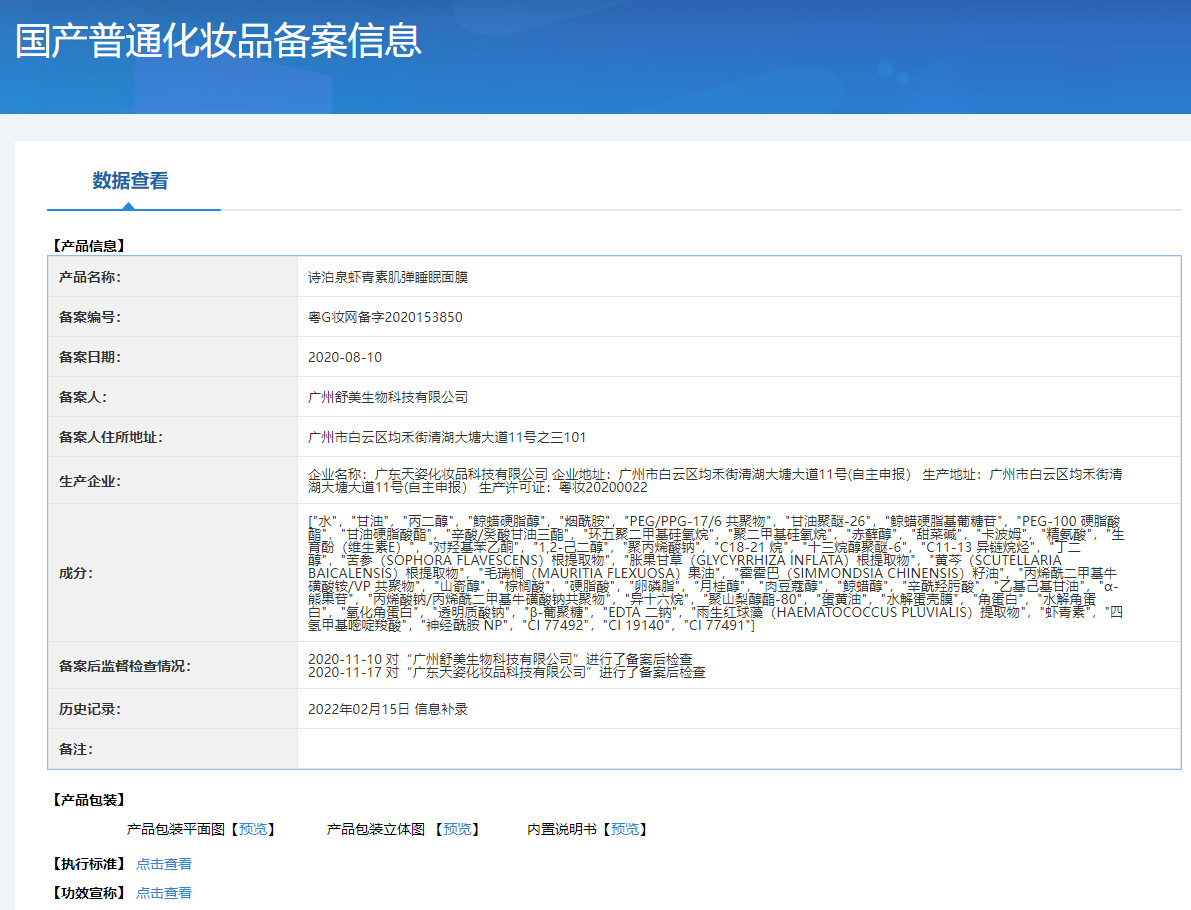Click the 【产品包装】 section heading
Image resolution: width=1191 pixels, height=910 pixels.
88,800
